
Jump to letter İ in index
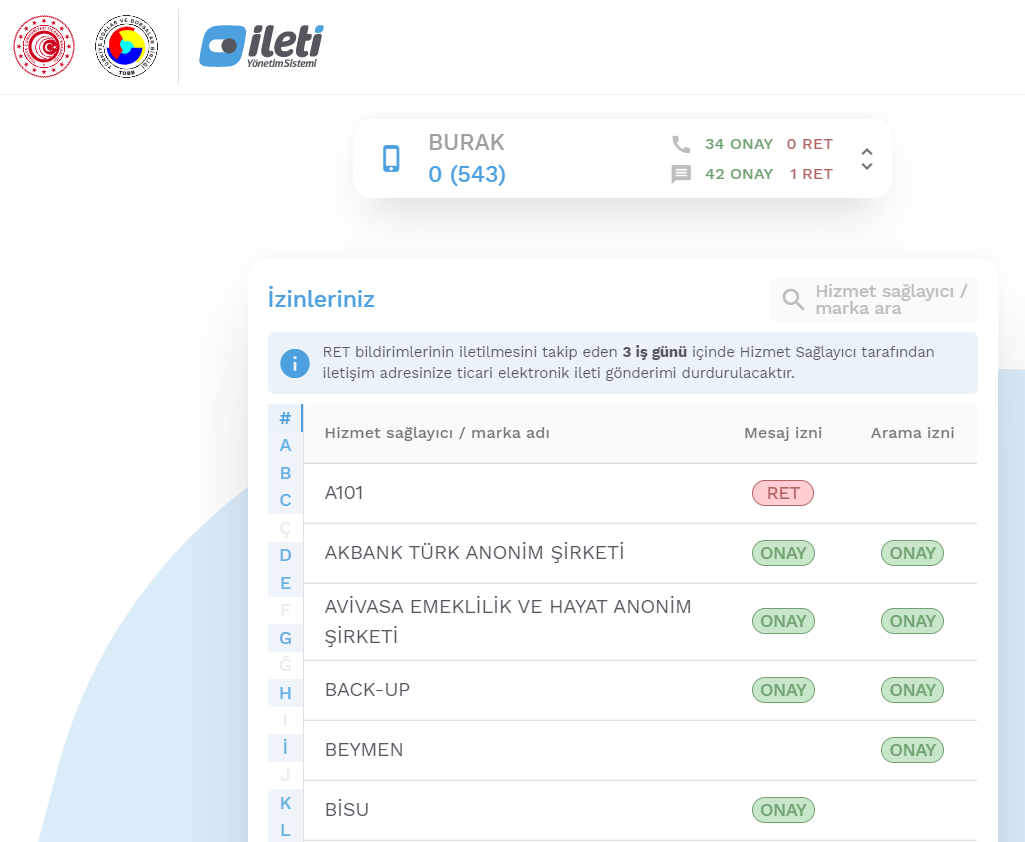click(x=285, y=748)
